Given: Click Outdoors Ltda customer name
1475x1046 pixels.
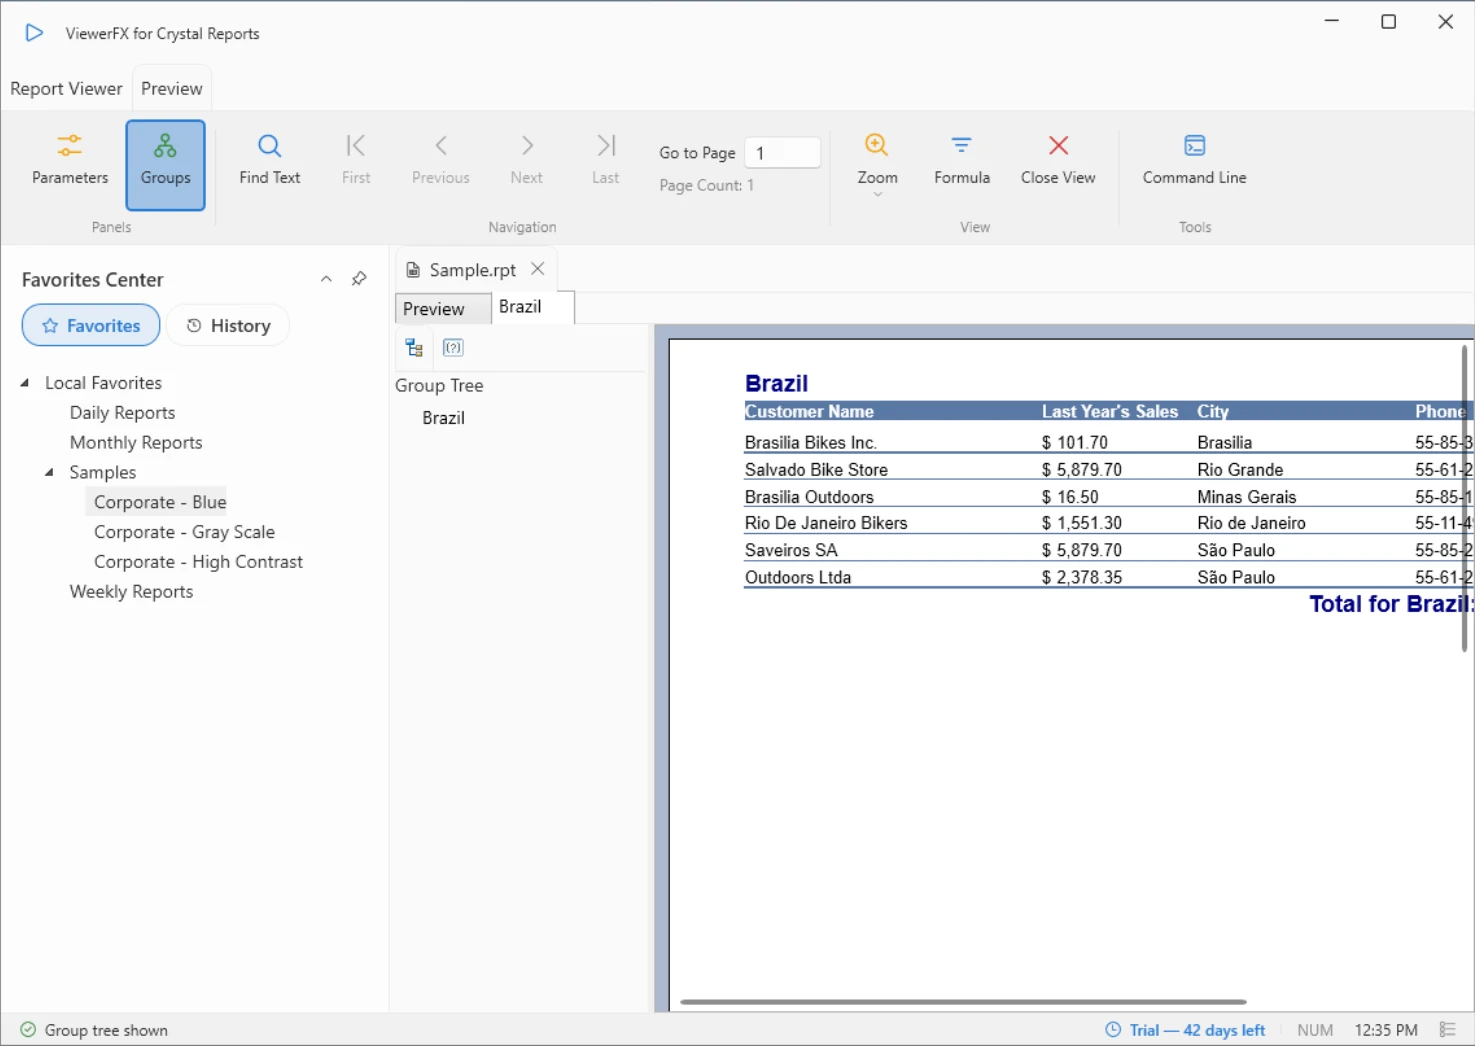Looking at the screenshot, I should [798, 577].
